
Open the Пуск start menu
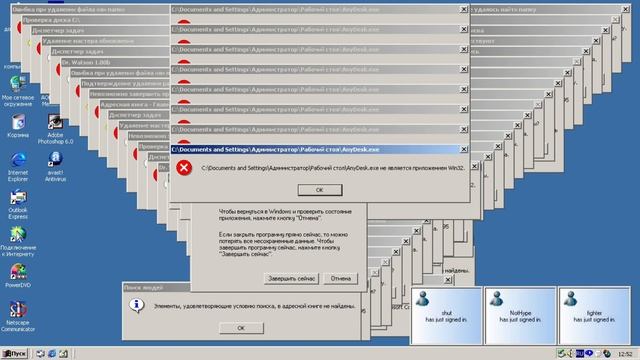tap(14, 353)
